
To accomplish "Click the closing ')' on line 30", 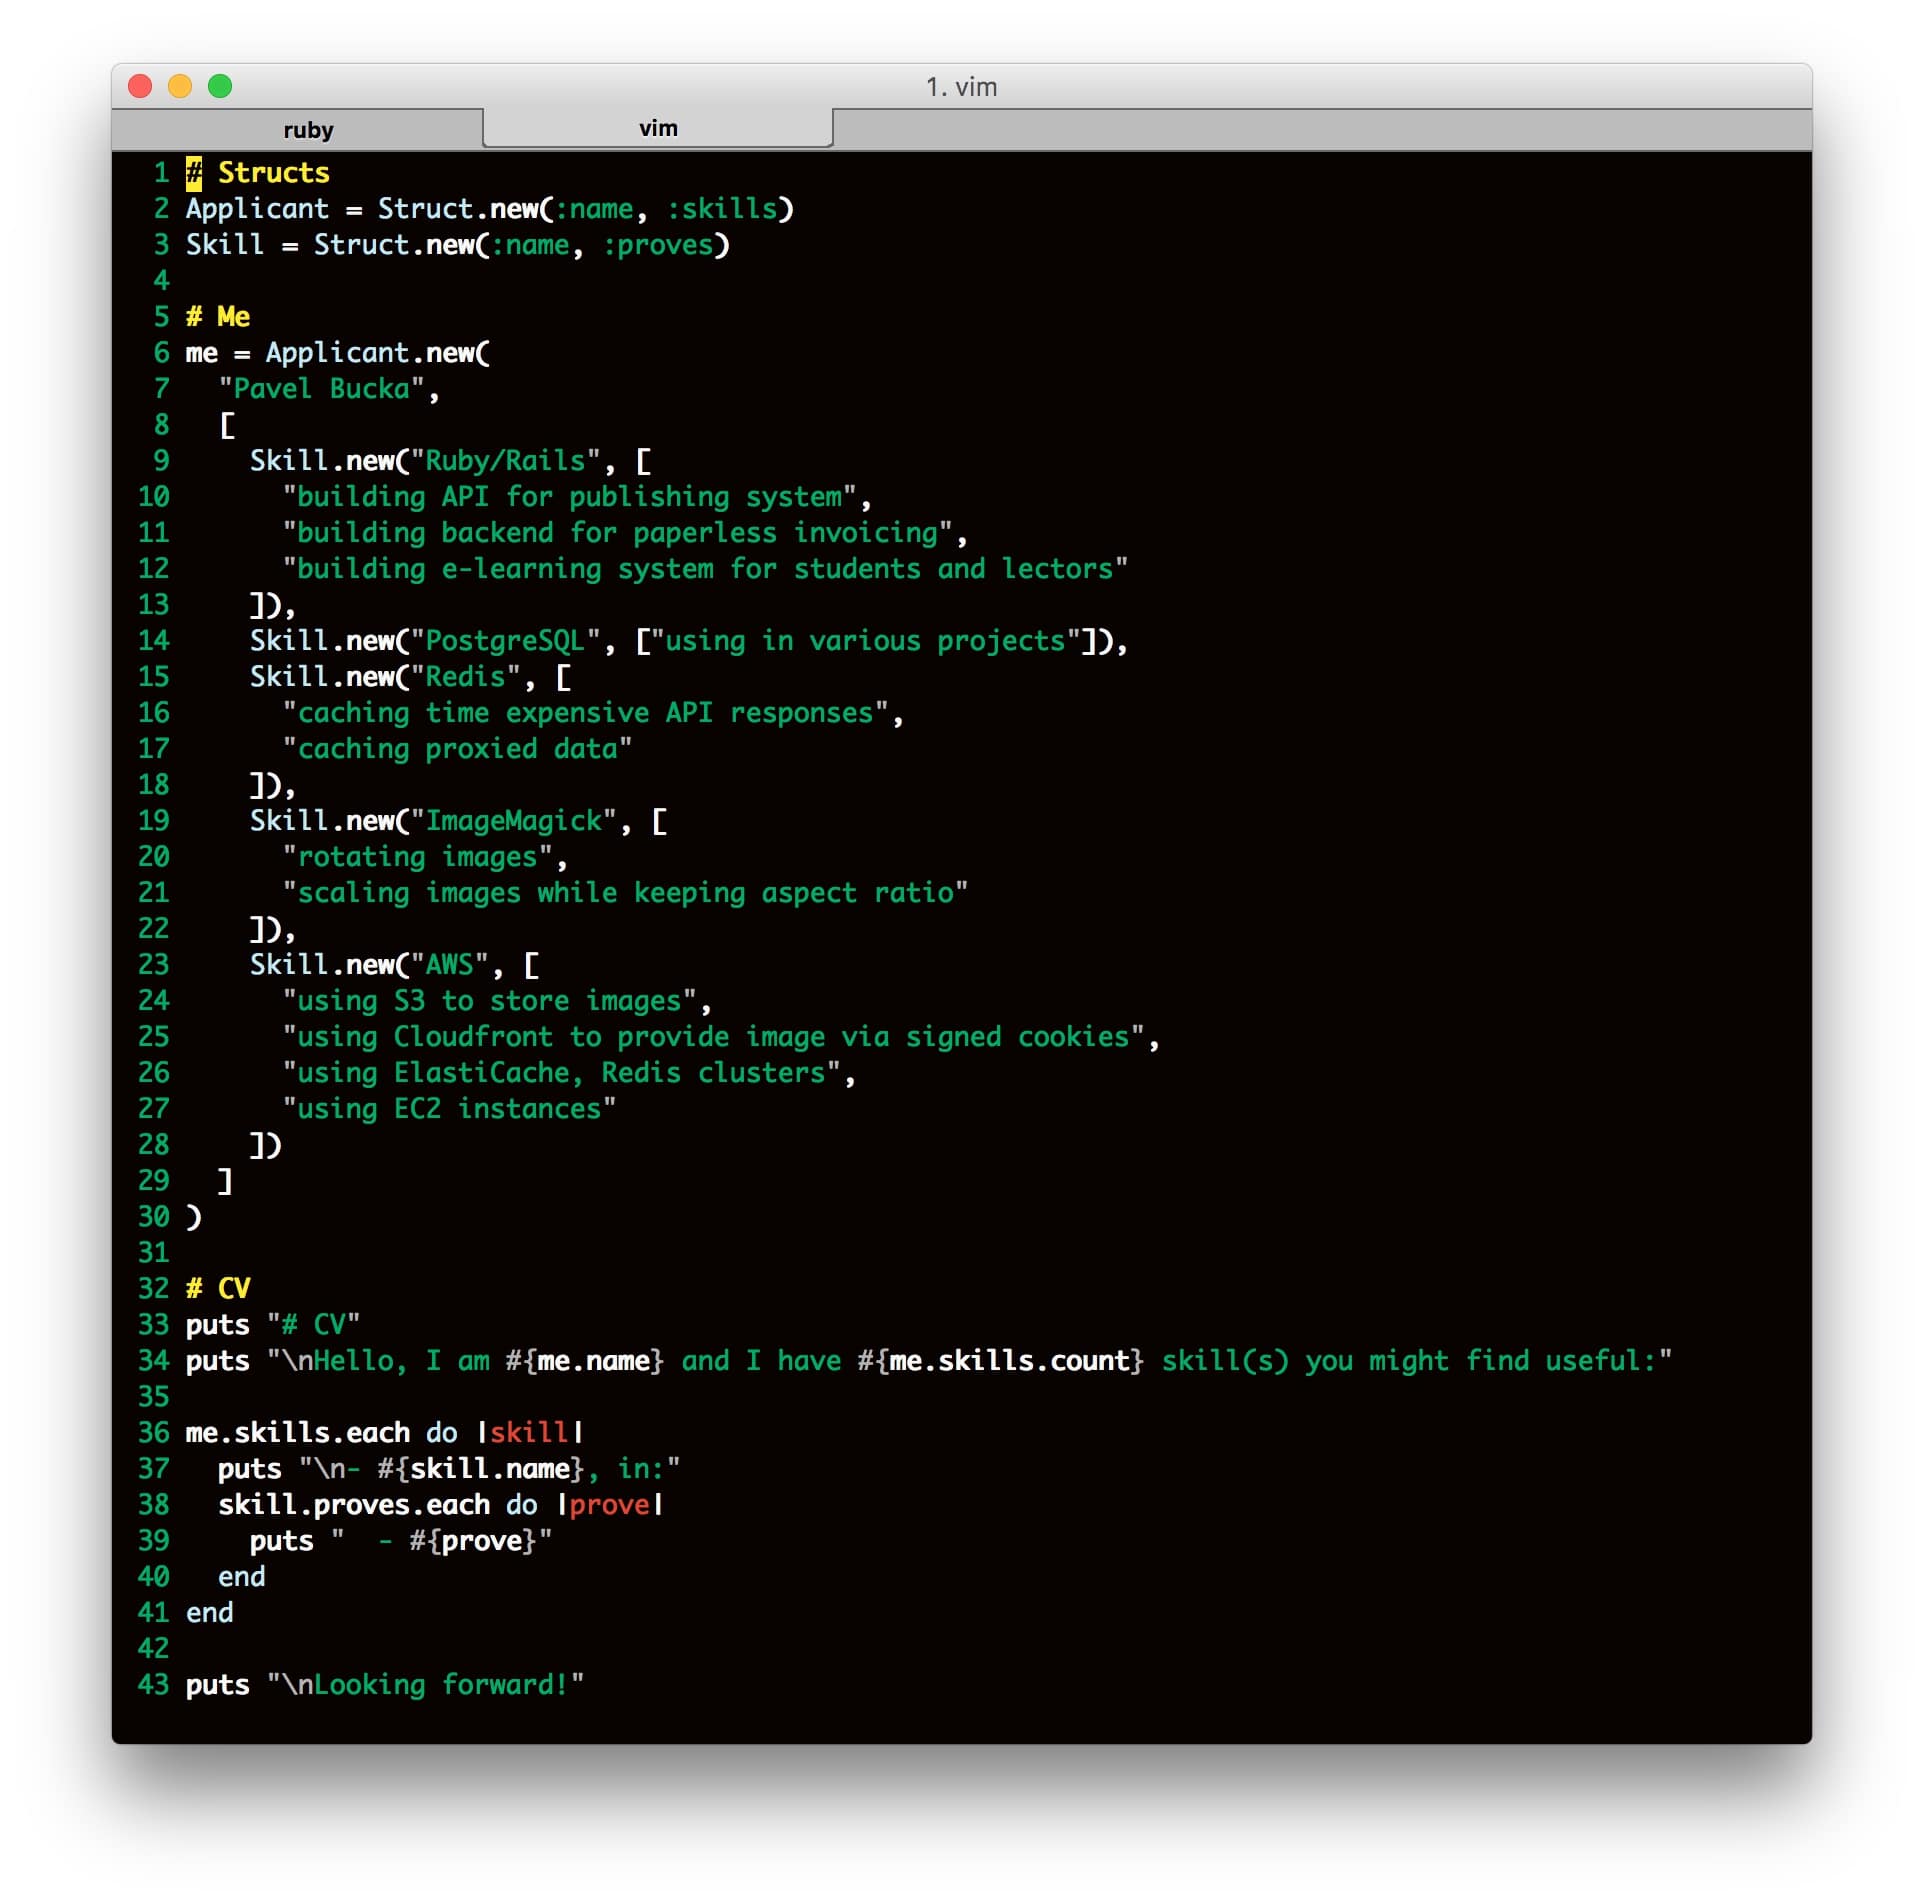I will coord(194,1217).
